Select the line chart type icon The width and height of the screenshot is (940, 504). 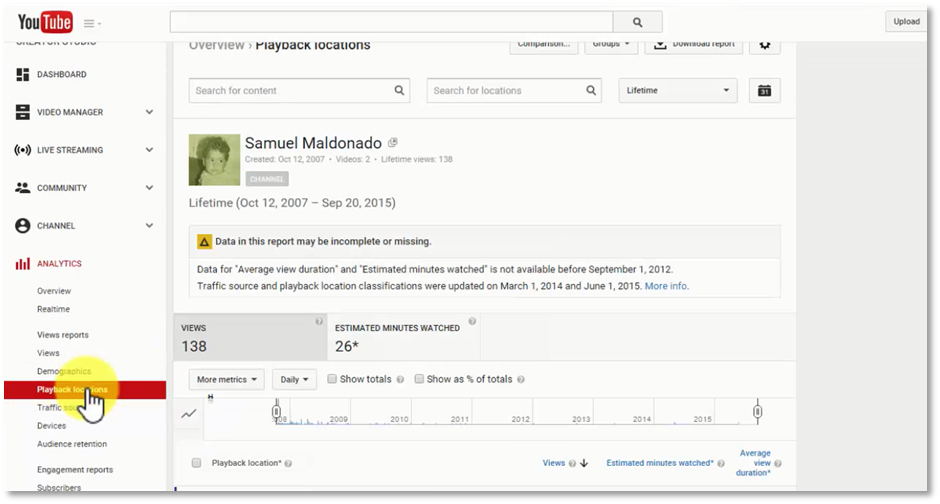coord(189,414)
